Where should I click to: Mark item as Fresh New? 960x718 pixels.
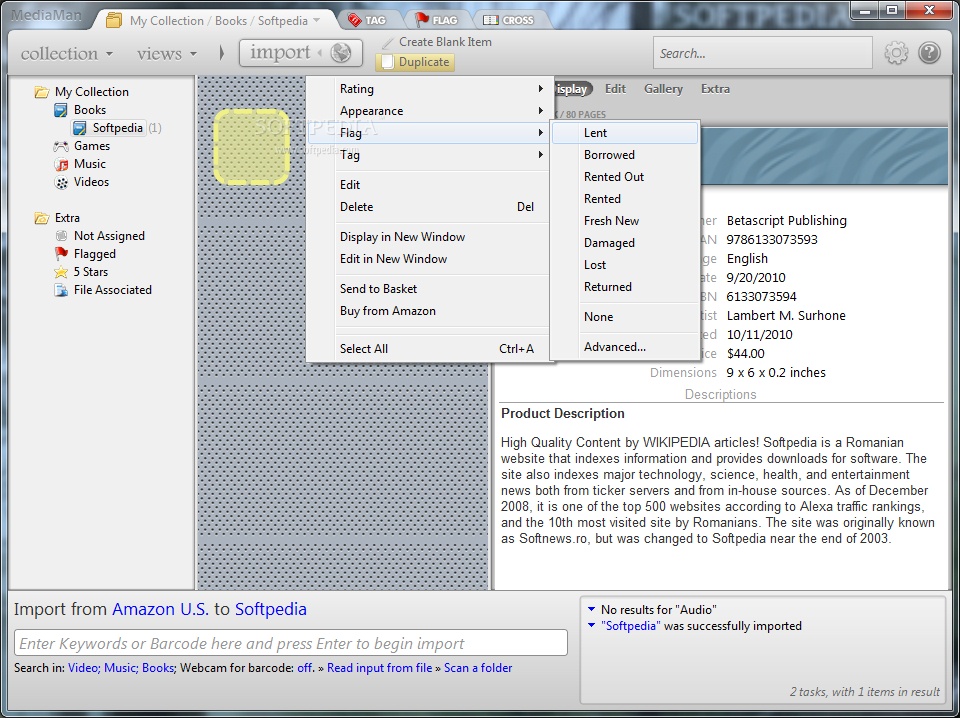pos(624,221)
